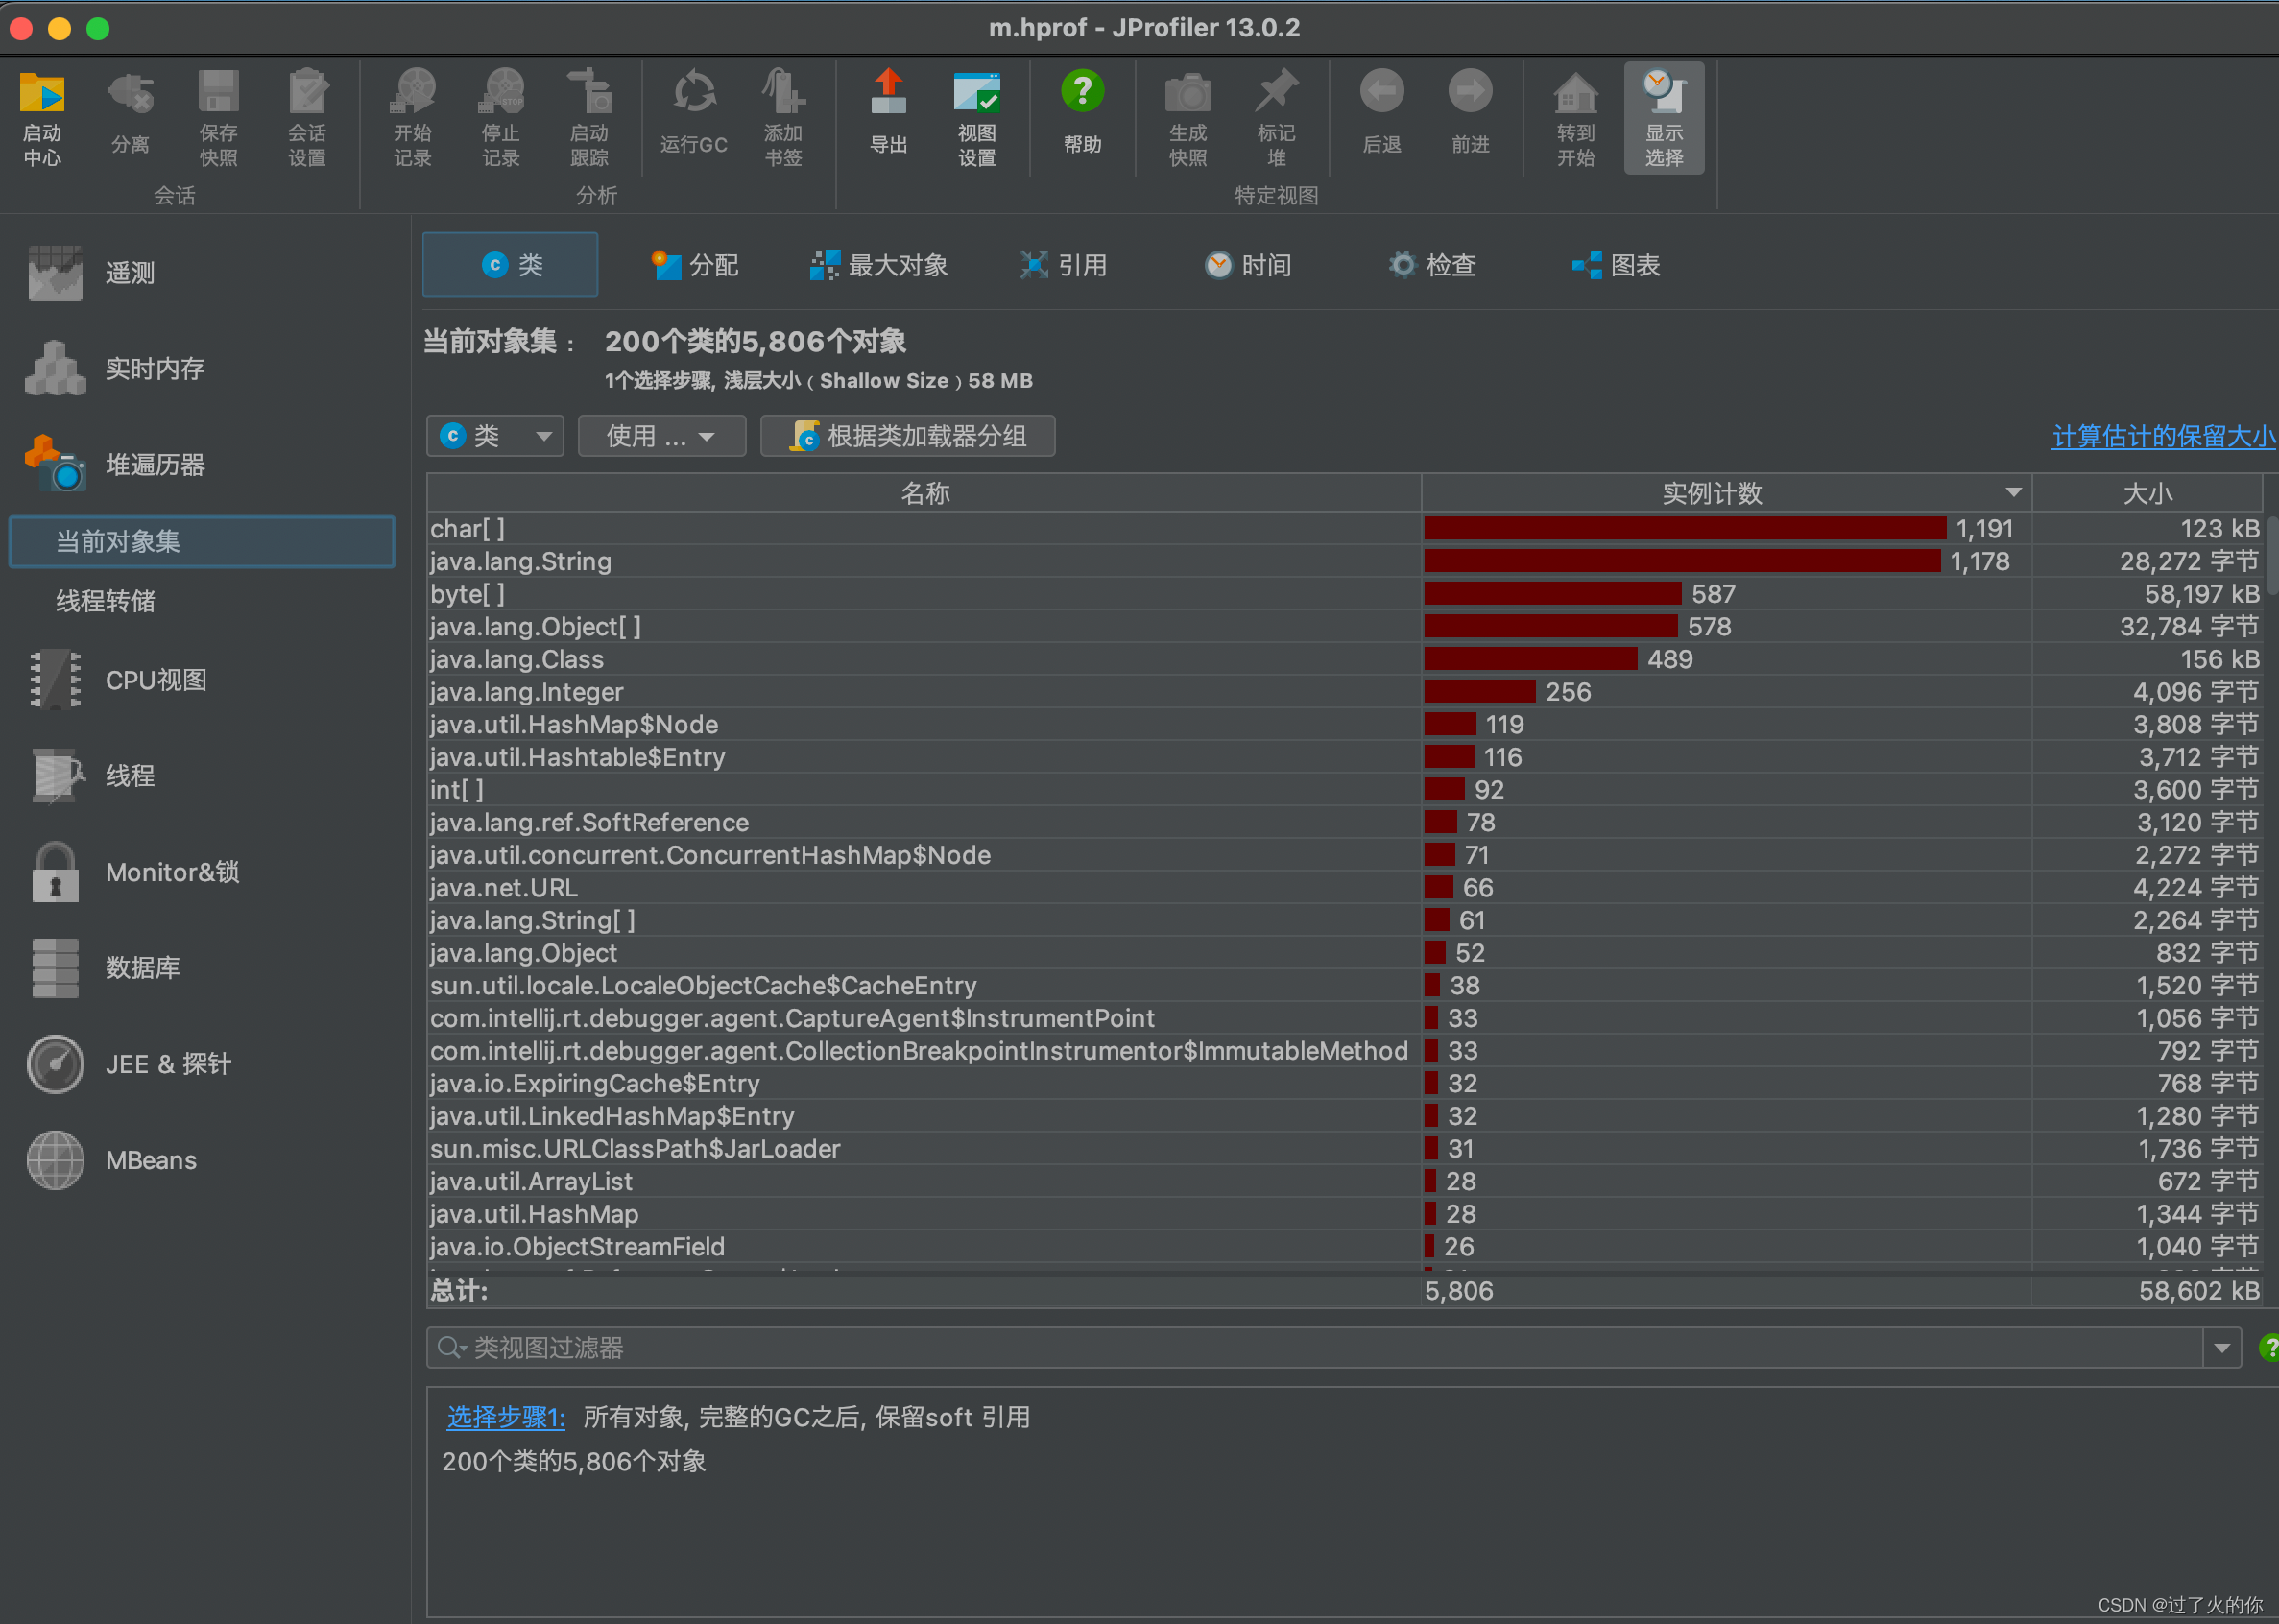Select the java.net.URL row
The image size is (2279, 1624).
click(1344, 888)
